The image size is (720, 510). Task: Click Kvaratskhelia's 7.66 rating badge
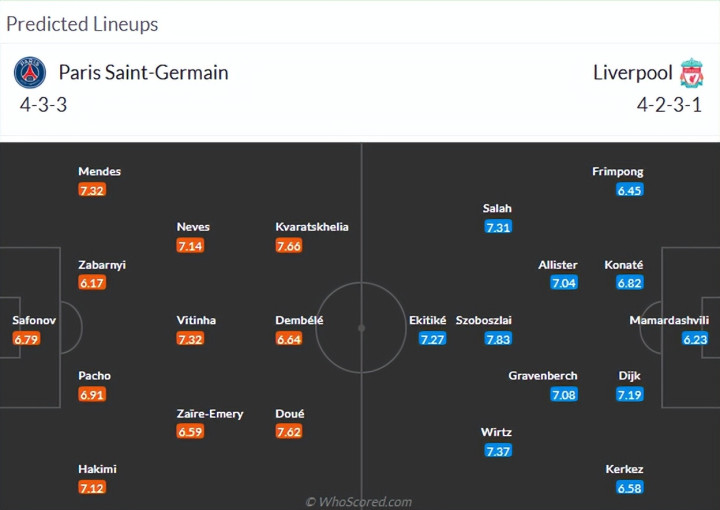(x=288, y=246)
